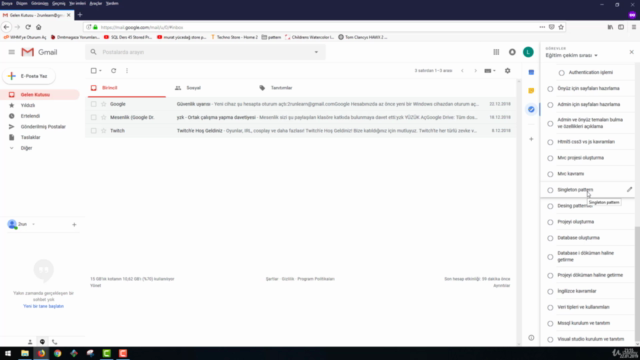Go to older messages arrow
Screen dimensions: 640x360
coord(475,71)
